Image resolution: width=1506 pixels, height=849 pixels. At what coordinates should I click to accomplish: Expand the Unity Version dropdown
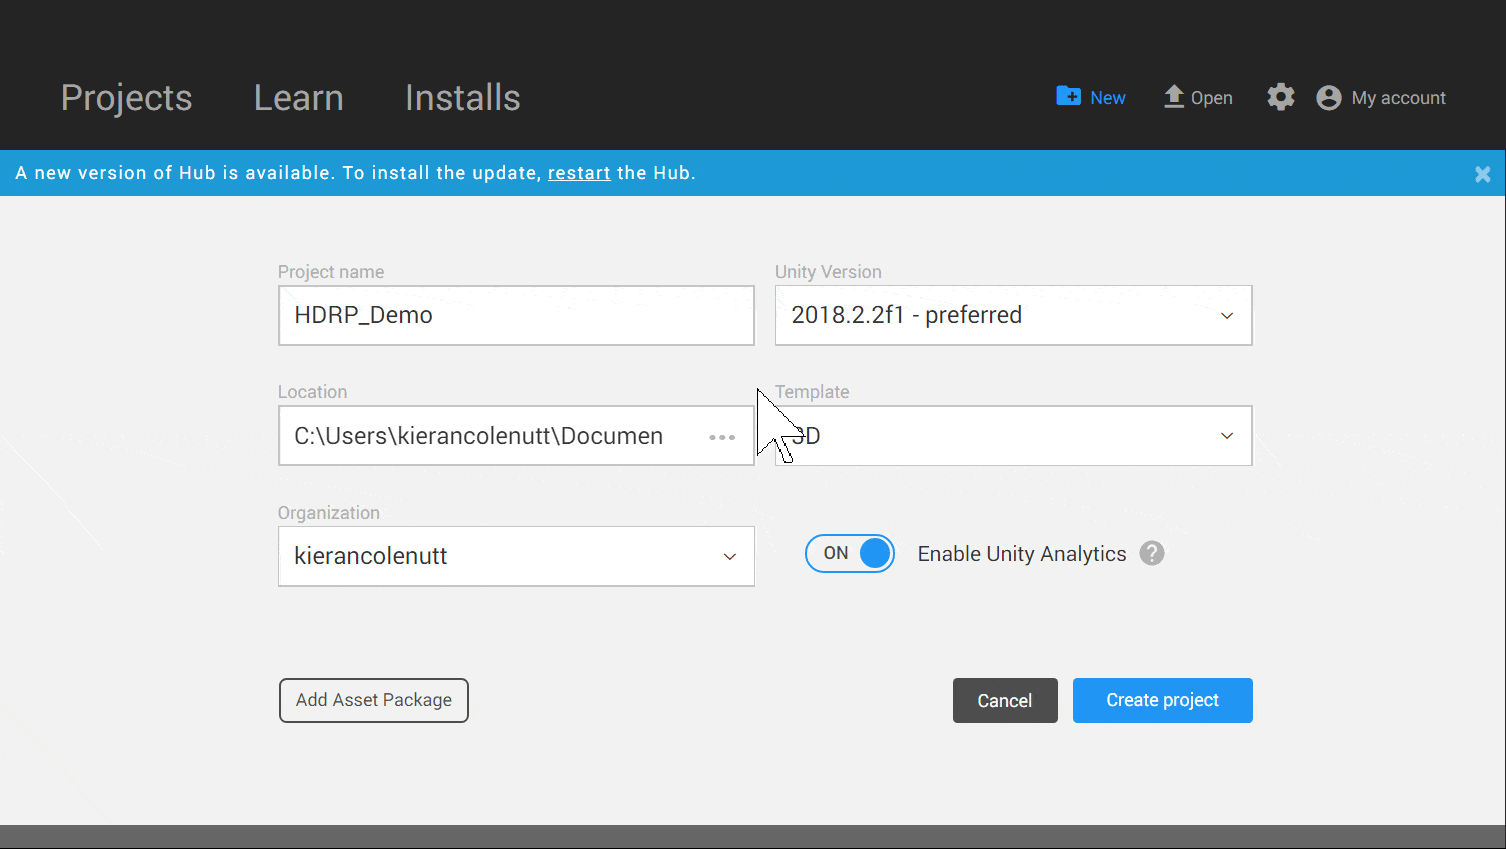point(1013,315)
